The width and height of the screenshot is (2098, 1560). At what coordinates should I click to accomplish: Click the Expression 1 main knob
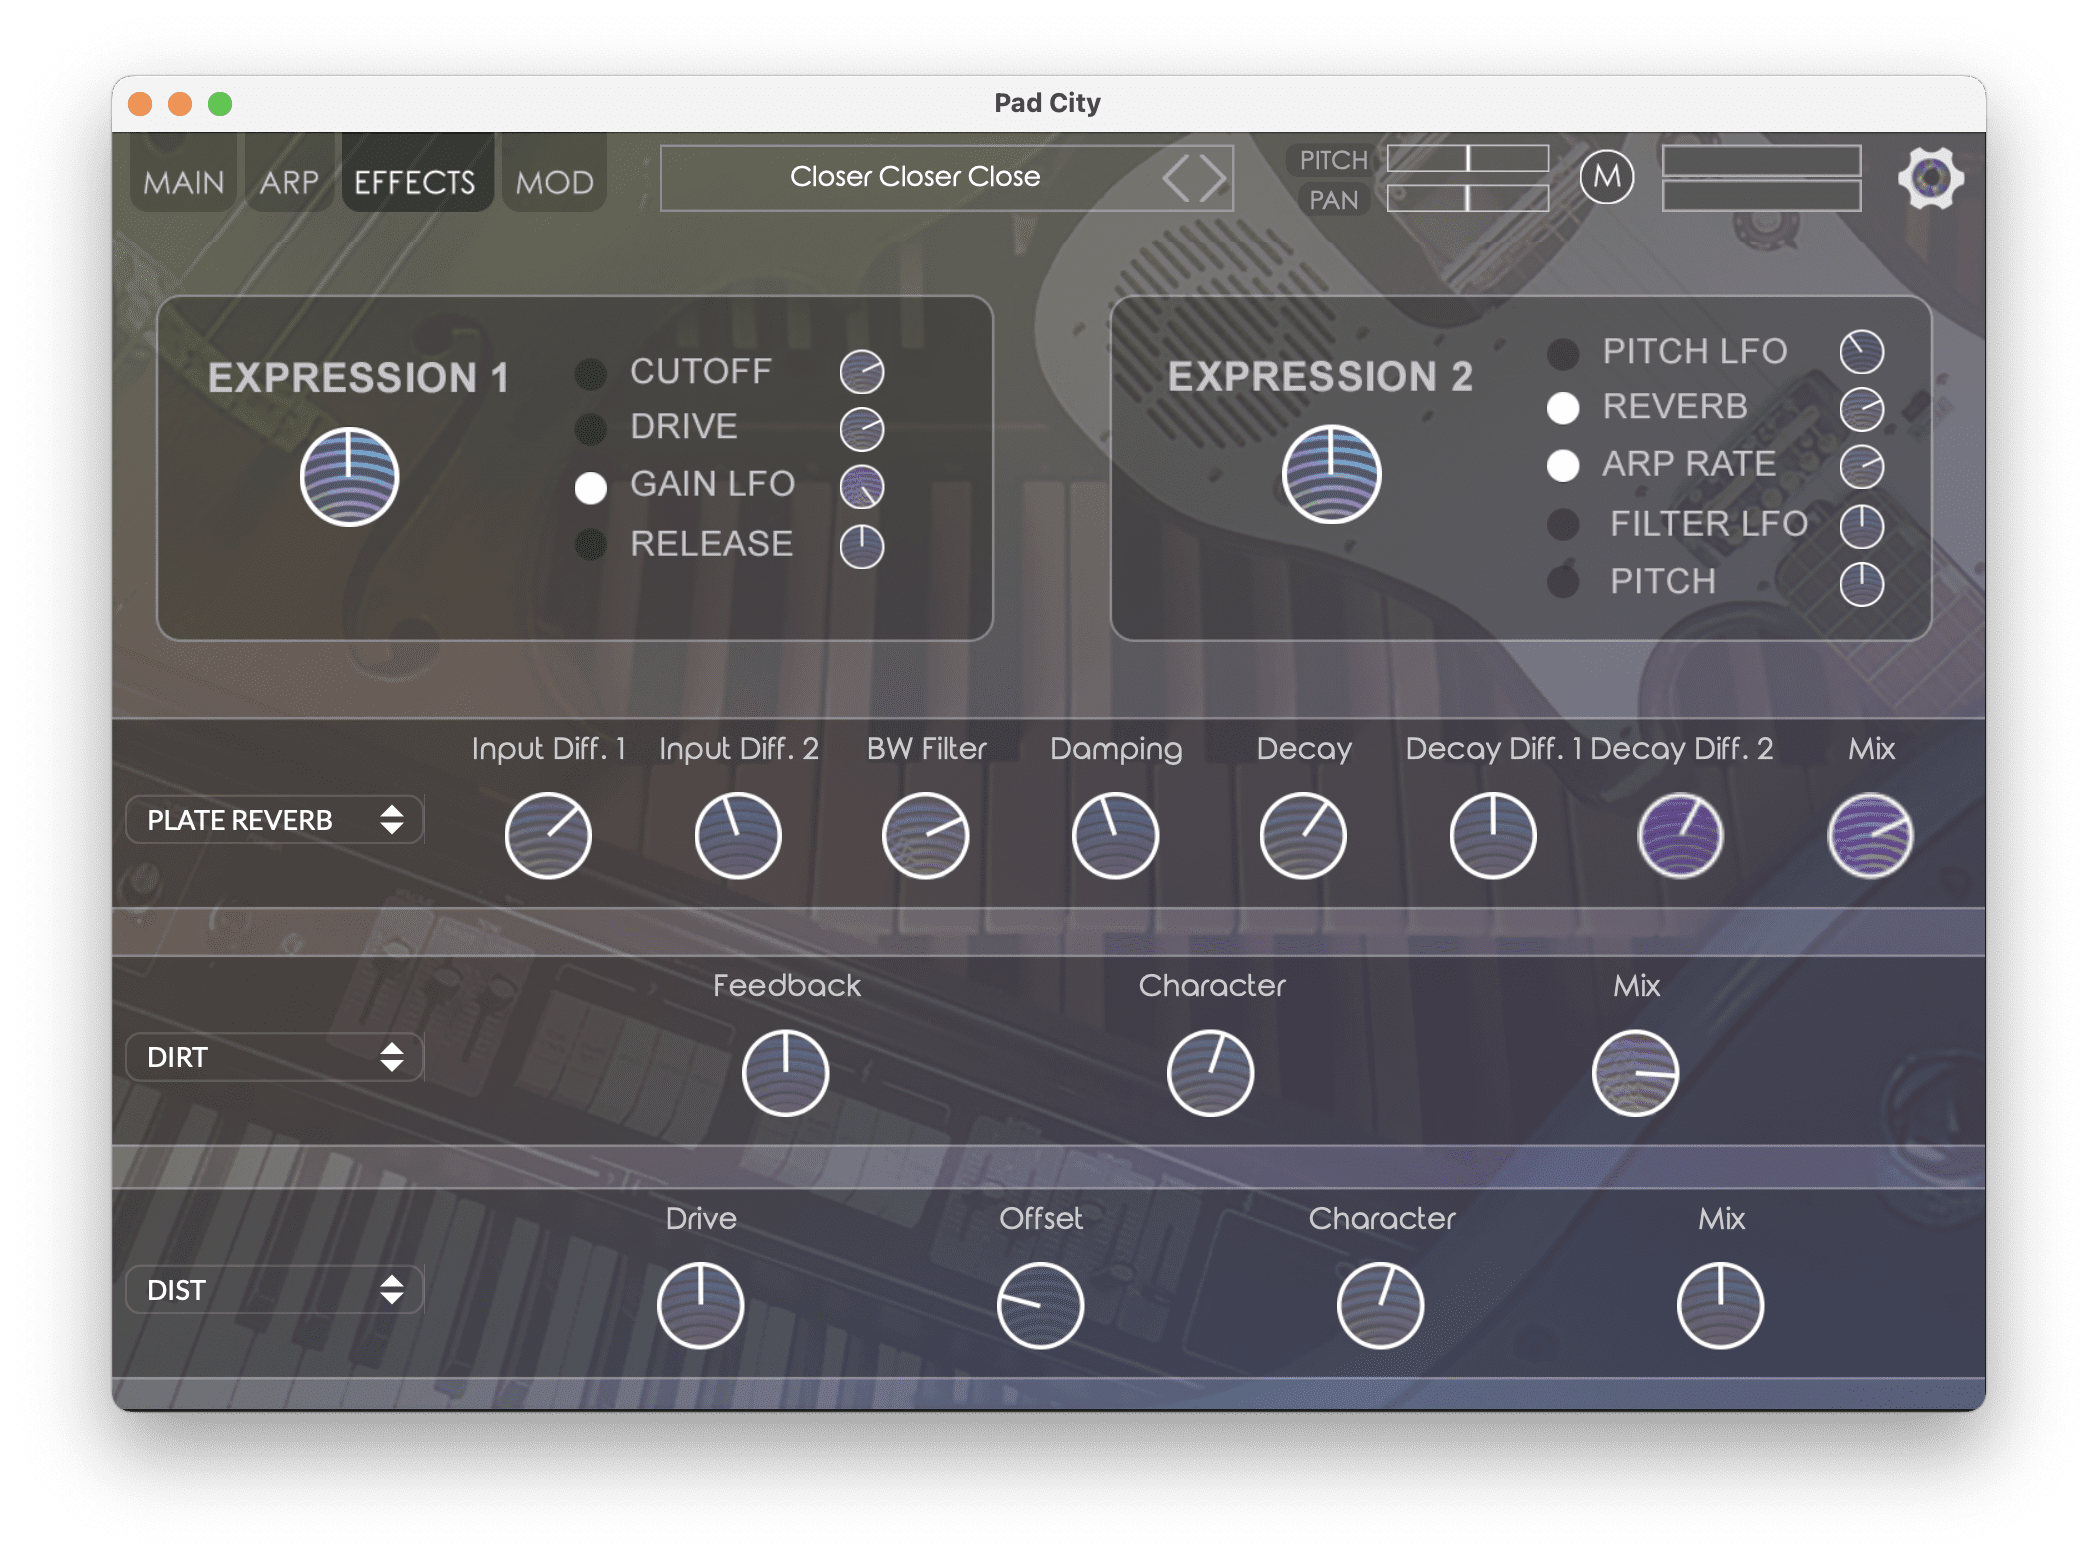pos(349,477)
